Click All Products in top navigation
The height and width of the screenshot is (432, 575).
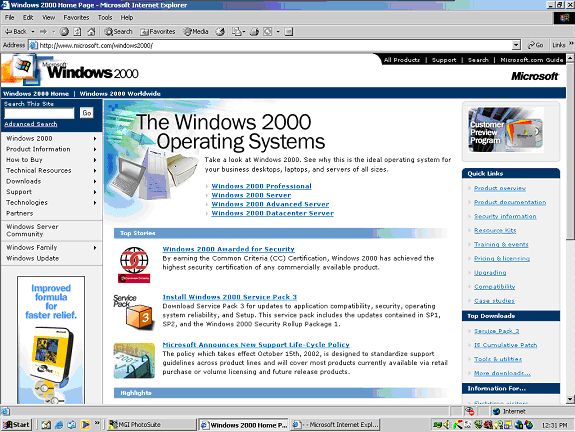(x=402, y=60)
